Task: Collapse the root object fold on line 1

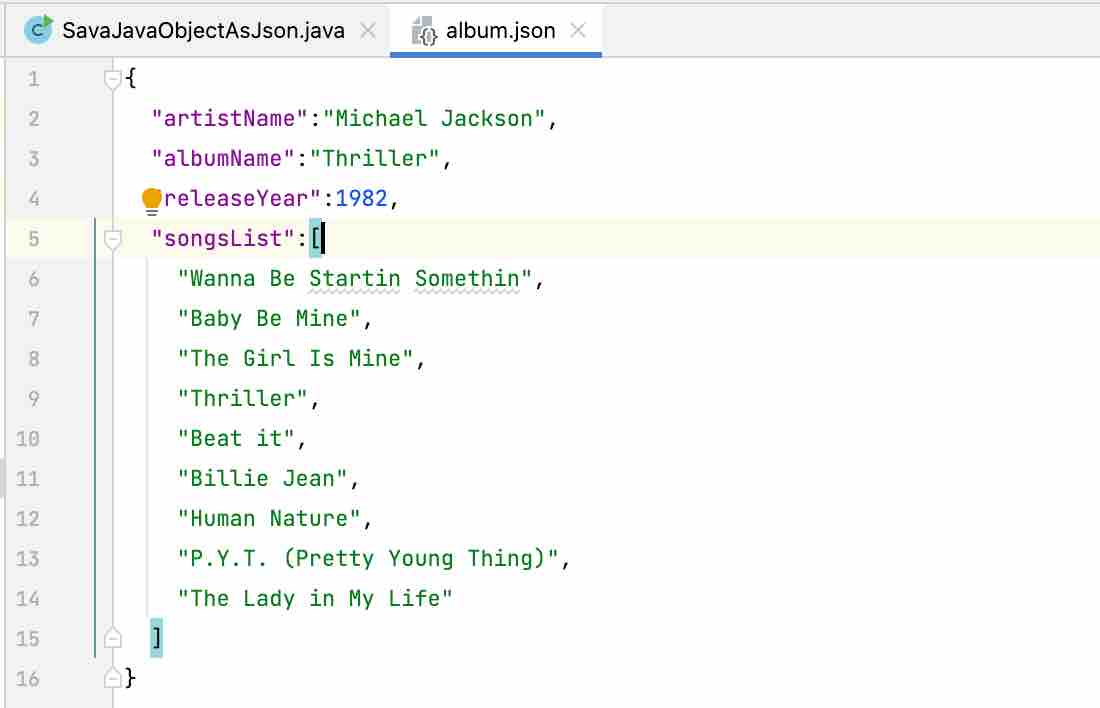Action: [112, 79]
